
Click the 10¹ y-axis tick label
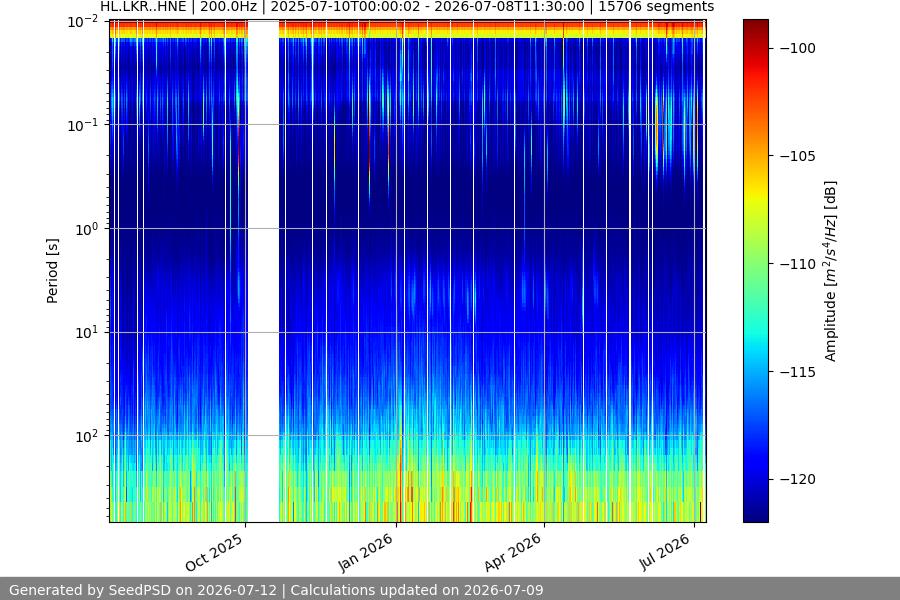click(x=87, y=332)
